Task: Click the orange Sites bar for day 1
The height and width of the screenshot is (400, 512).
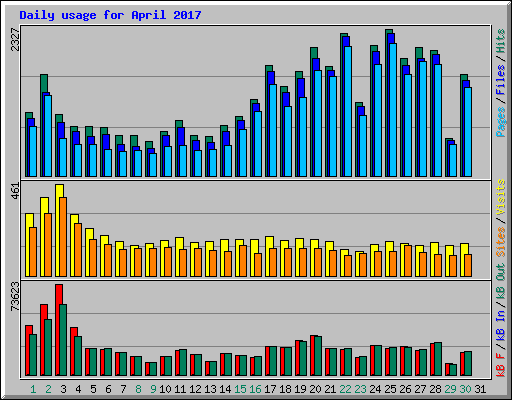Action: 33,252
